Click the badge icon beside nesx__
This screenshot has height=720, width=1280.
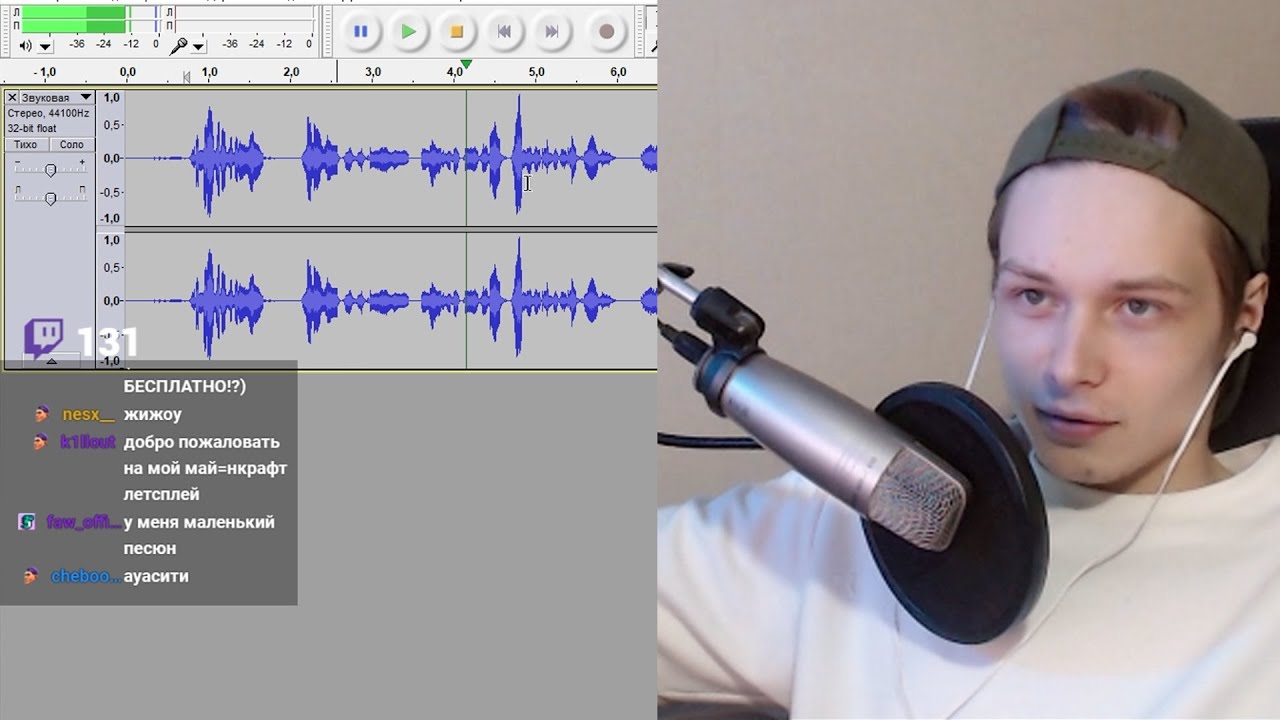[41, 414]
